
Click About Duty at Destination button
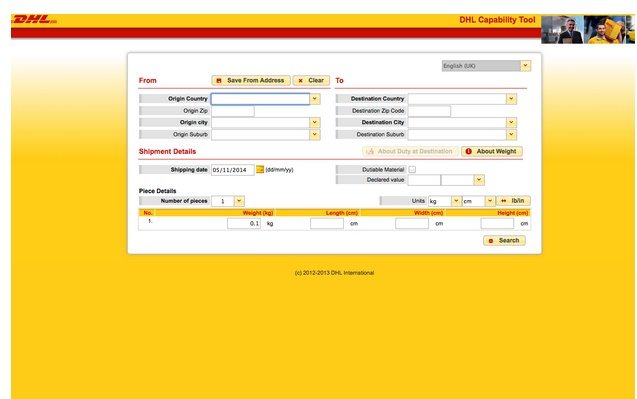pyautogui.click(x=410, y=151)
